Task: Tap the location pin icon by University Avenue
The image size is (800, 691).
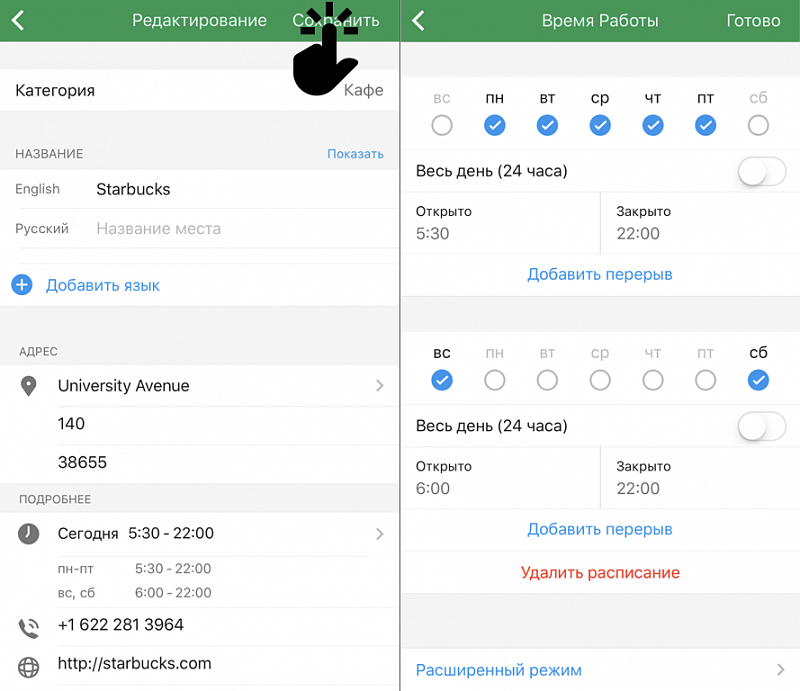Action: pyautogui.click(x=28, y=386)
